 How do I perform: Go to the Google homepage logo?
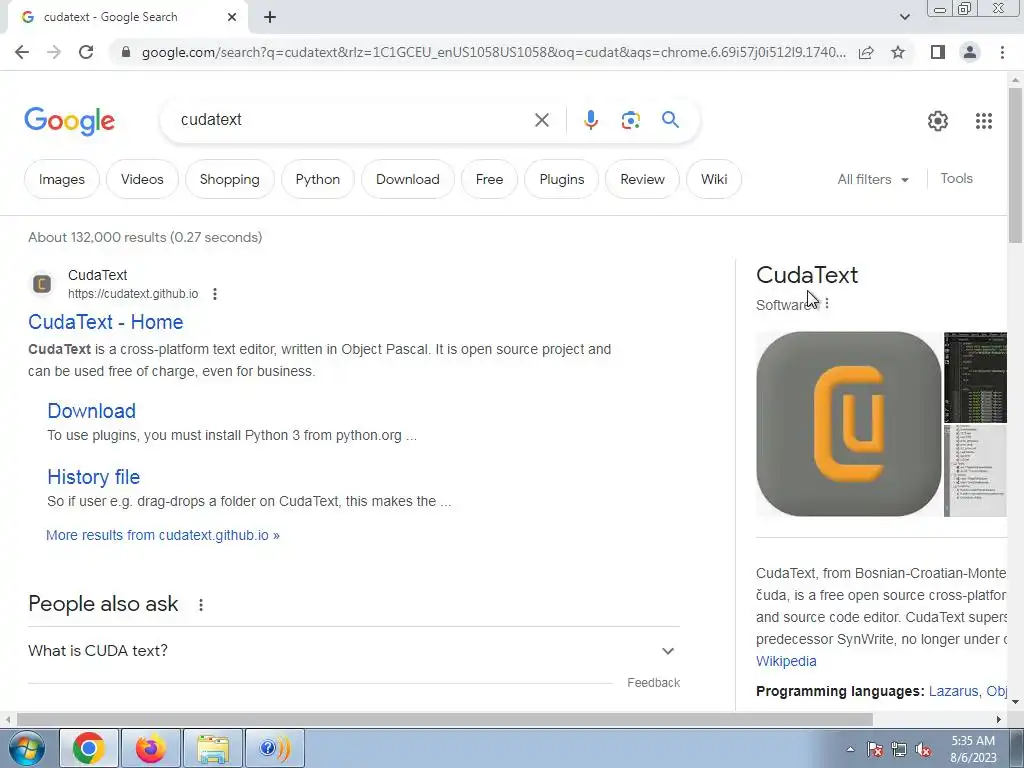[70, 121]
